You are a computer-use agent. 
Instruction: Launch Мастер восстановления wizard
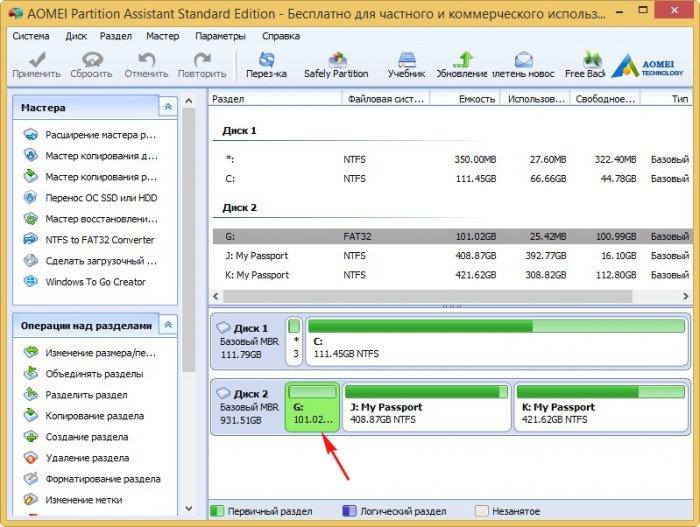point(101,219)
